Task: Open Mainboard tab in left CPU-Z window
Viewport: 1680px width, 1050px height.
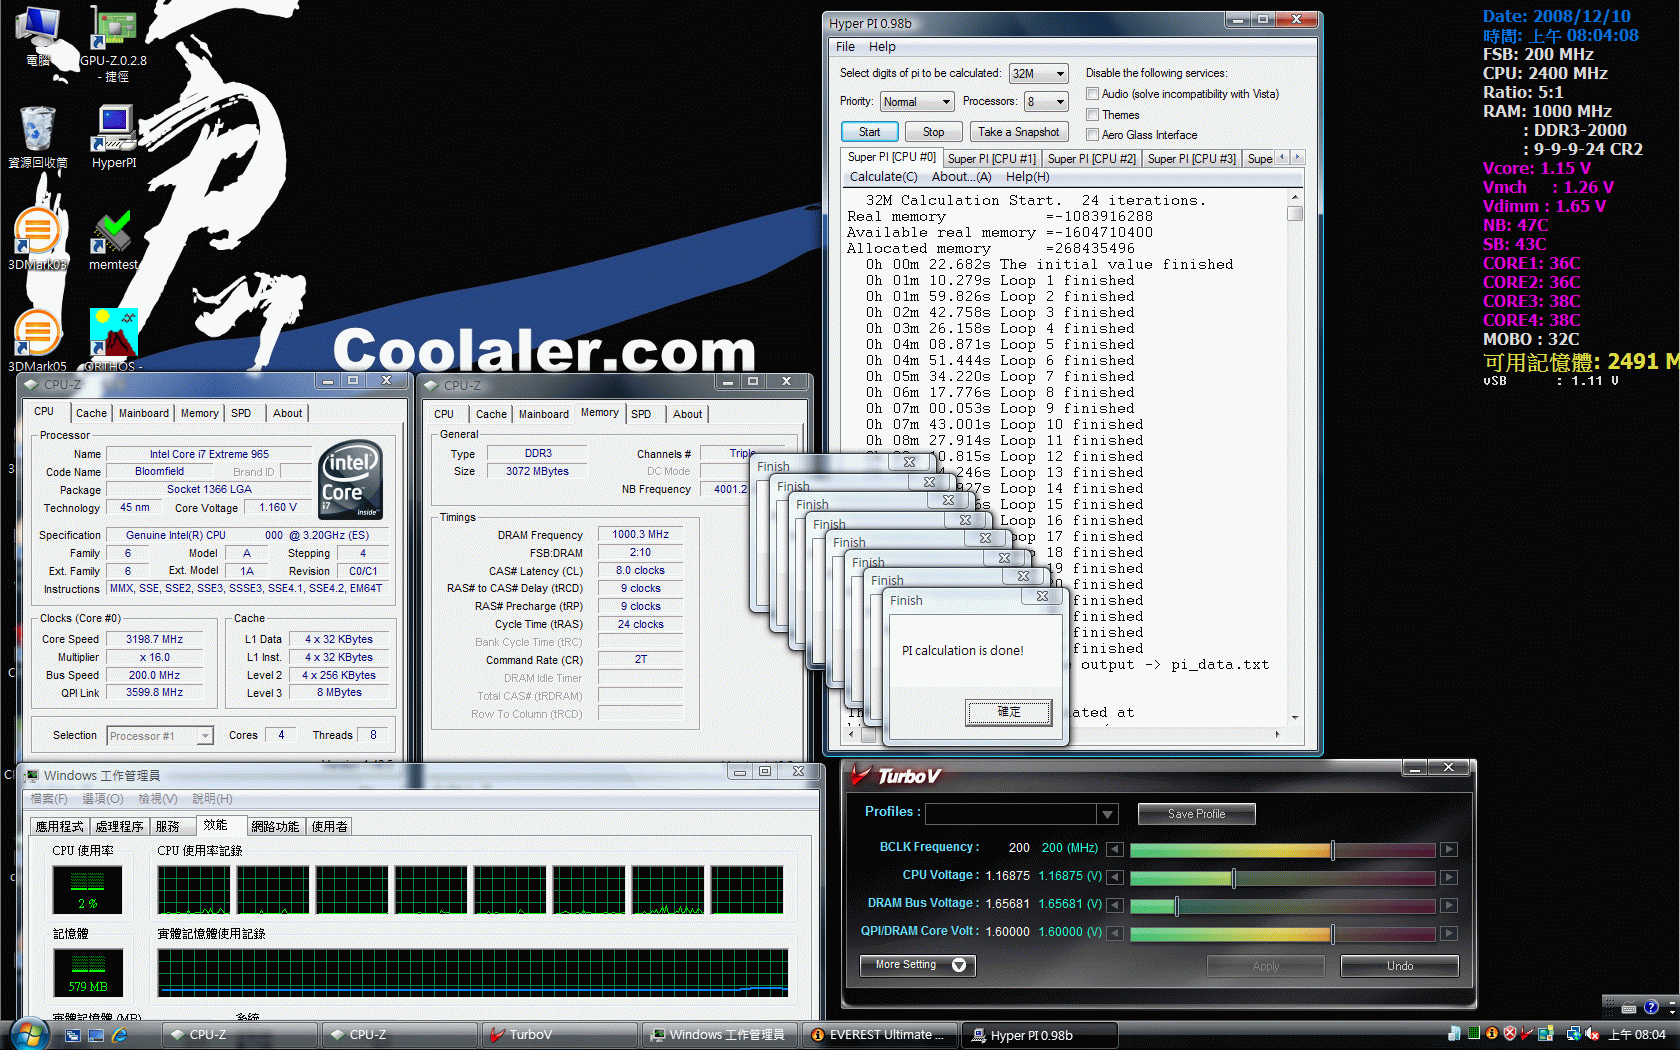Action: click(x=144, y=413)
